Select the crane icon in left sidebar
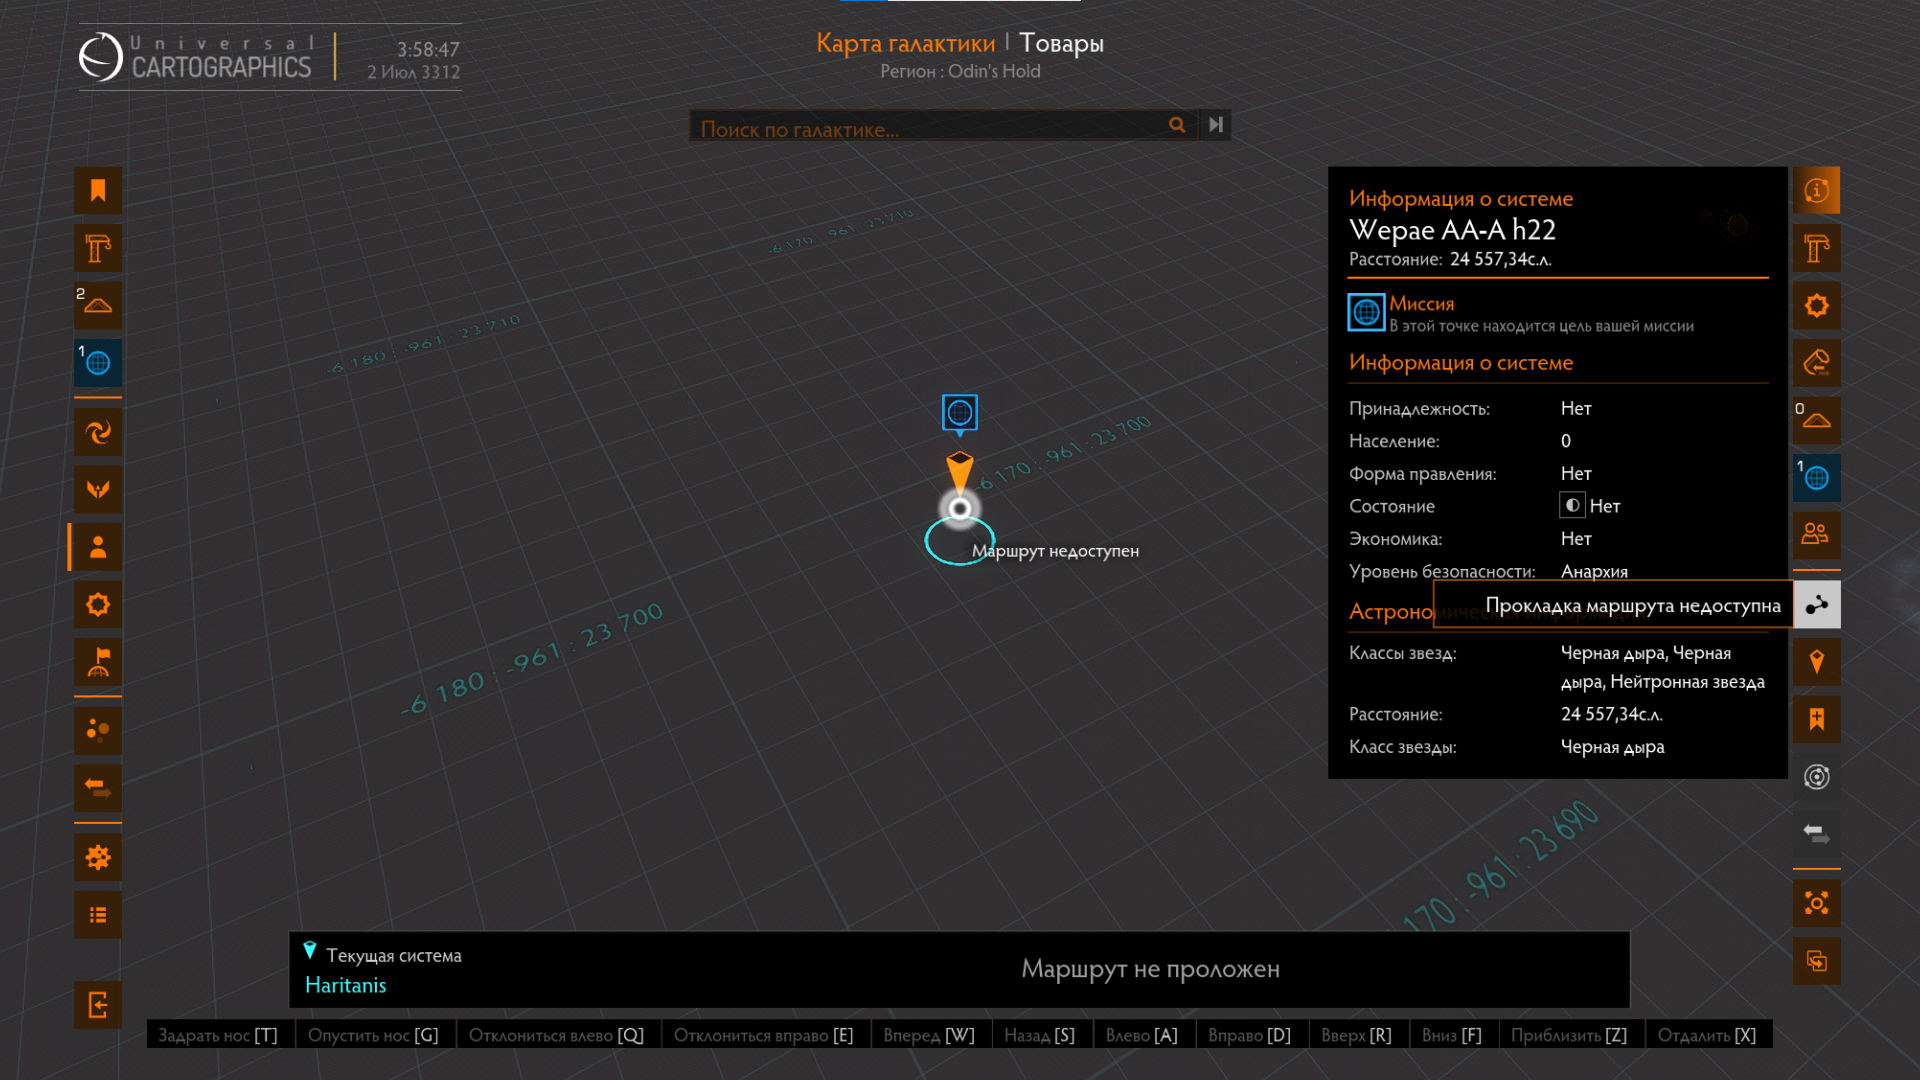1920x1080 pixels. (x=98, y=248)
